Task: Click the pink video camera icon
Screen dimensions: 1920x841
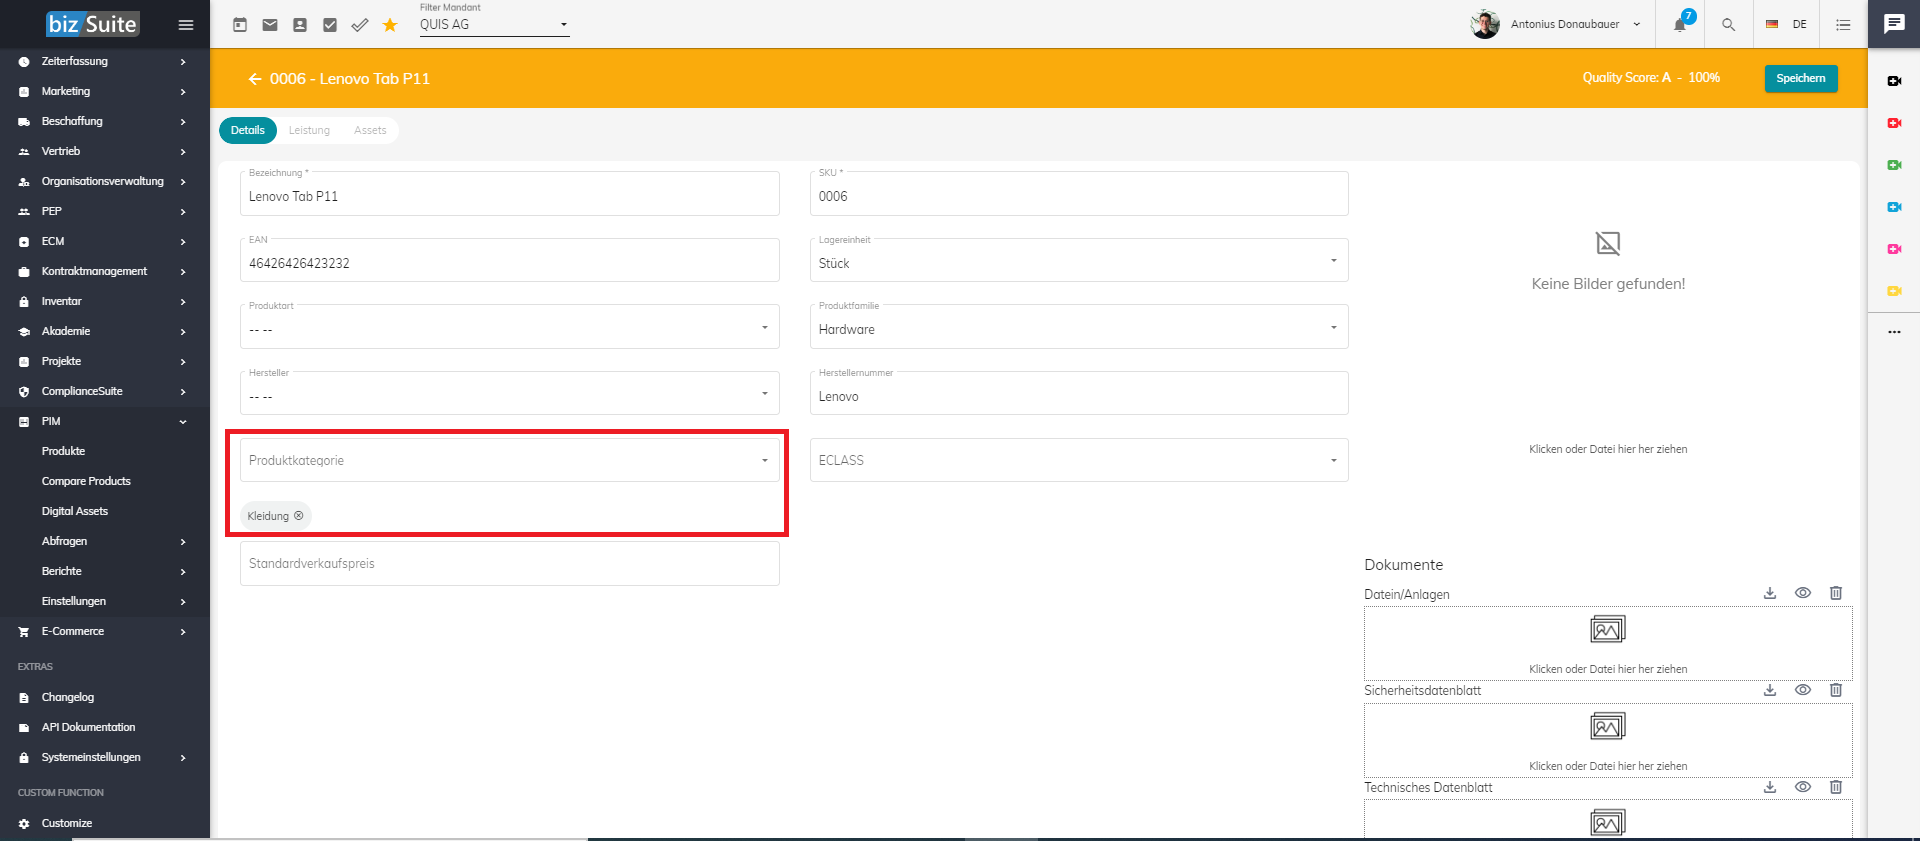Action: 1894,249
